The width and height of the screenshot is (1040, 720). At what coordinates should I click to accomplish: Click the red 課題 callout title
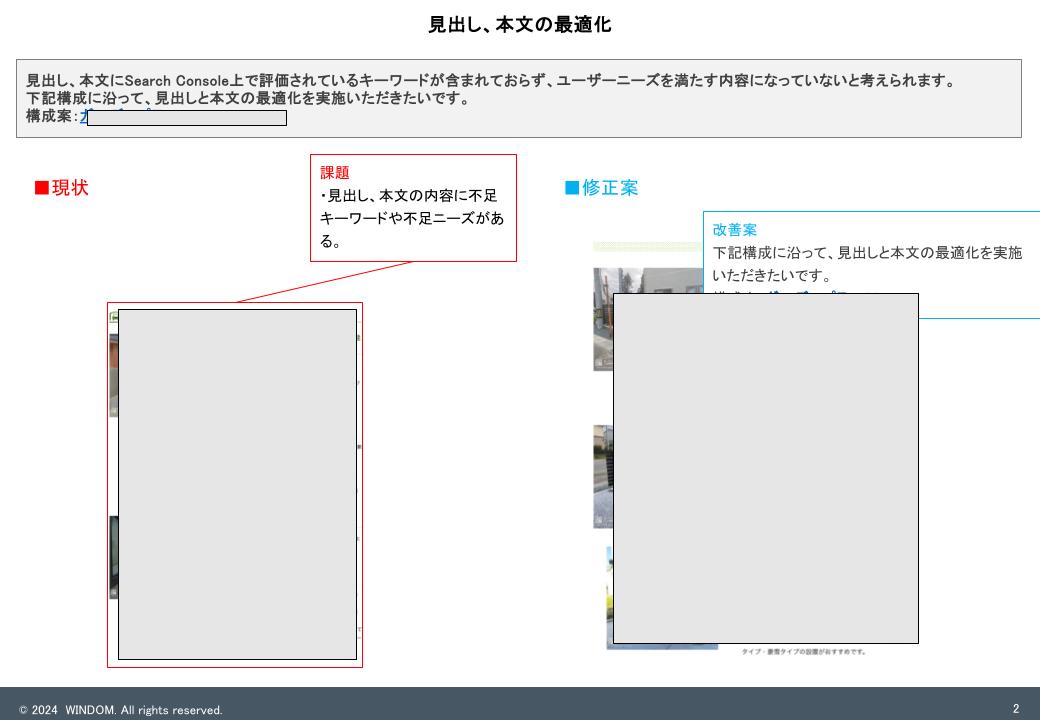[335, 173]
